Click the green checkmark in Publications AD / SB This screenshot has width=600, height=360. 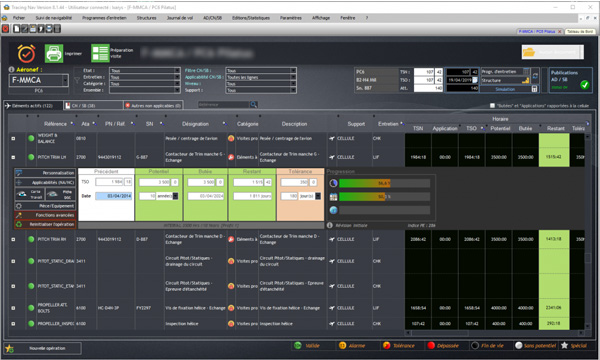pos(584,85)
